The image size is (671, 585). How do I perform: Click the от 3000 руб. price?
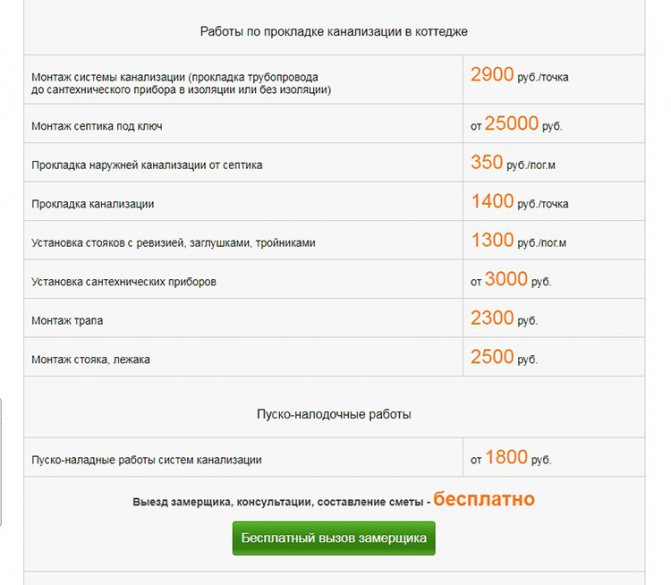pos(511,279)
